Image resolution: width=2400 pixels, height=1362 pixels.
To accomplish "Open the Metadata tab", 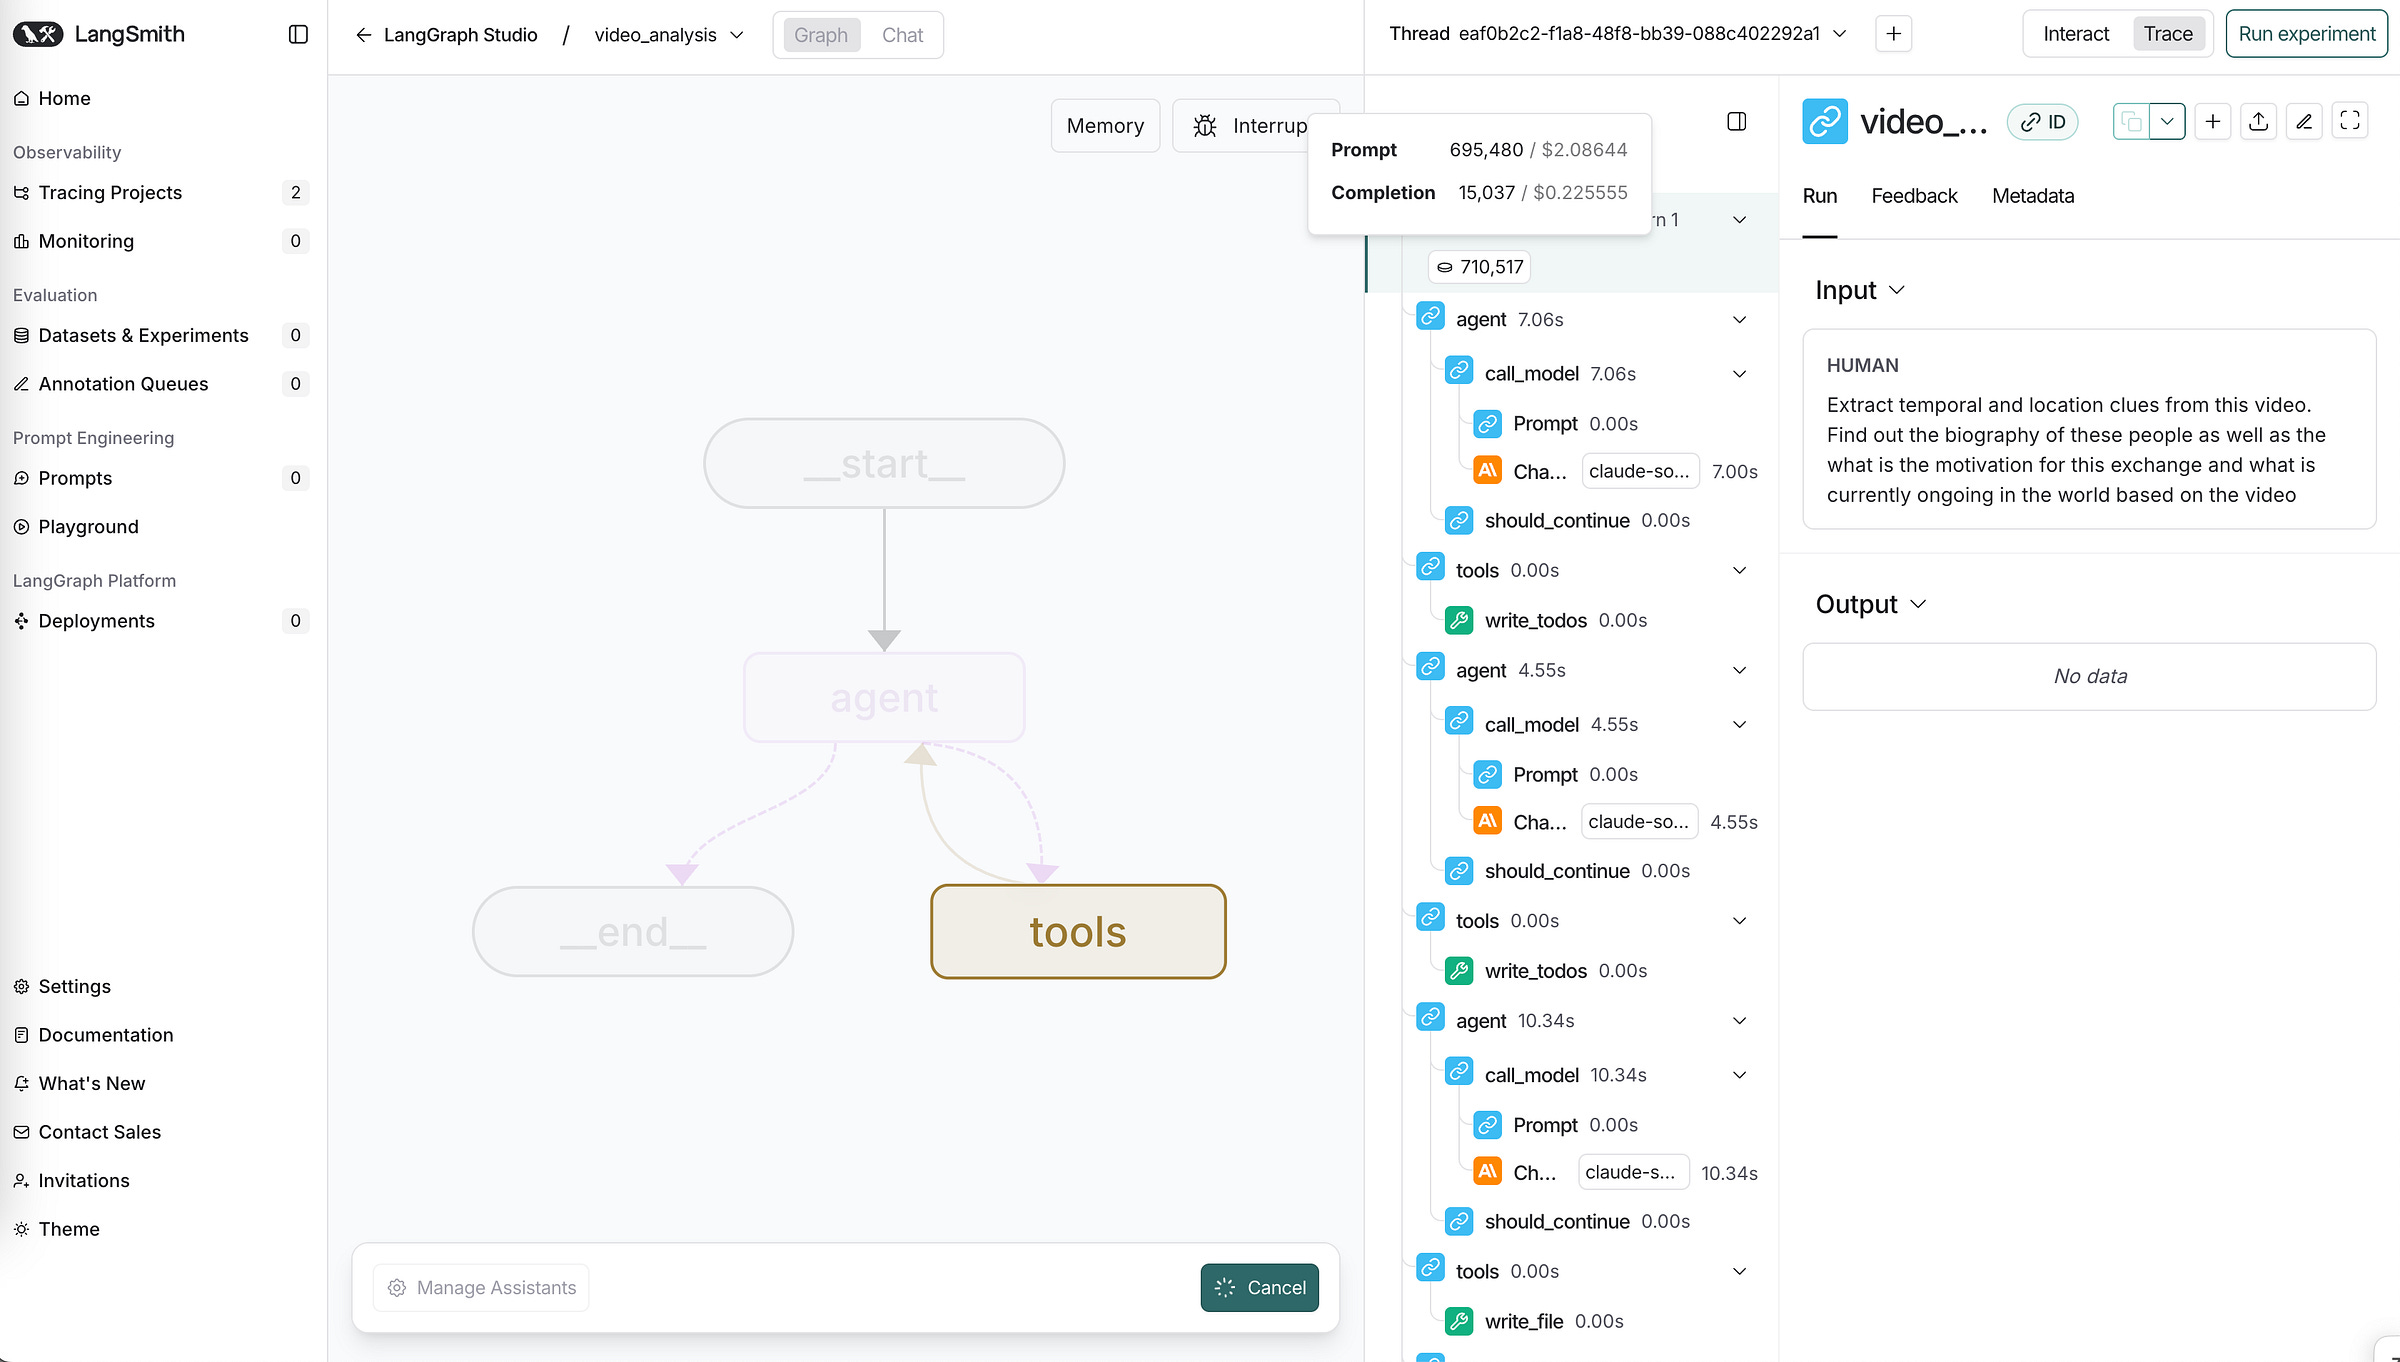I will [x=2032, y=196].
